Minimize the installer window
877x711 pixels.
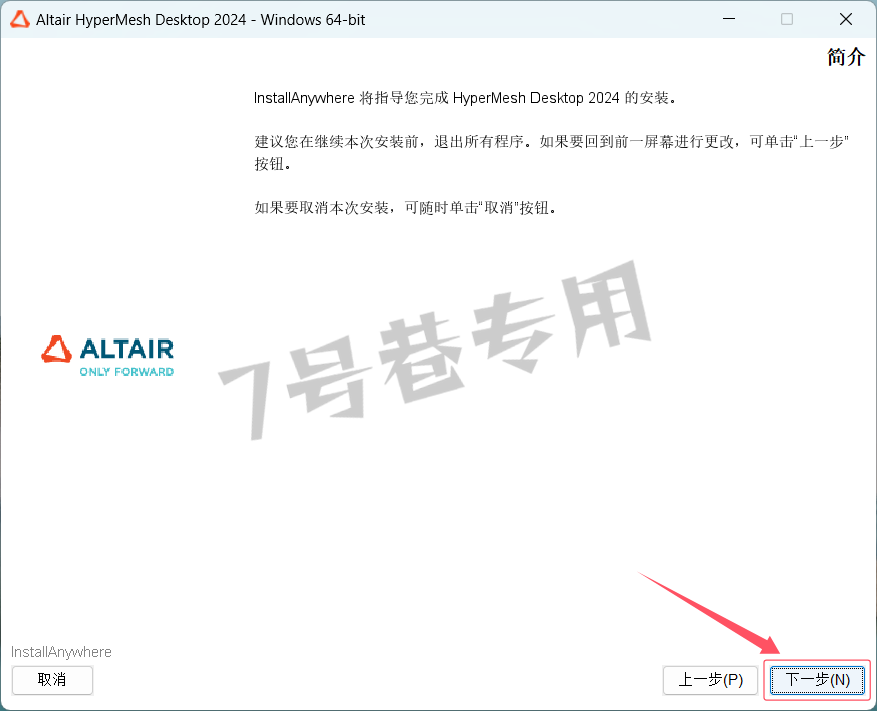tap(729, 20)
